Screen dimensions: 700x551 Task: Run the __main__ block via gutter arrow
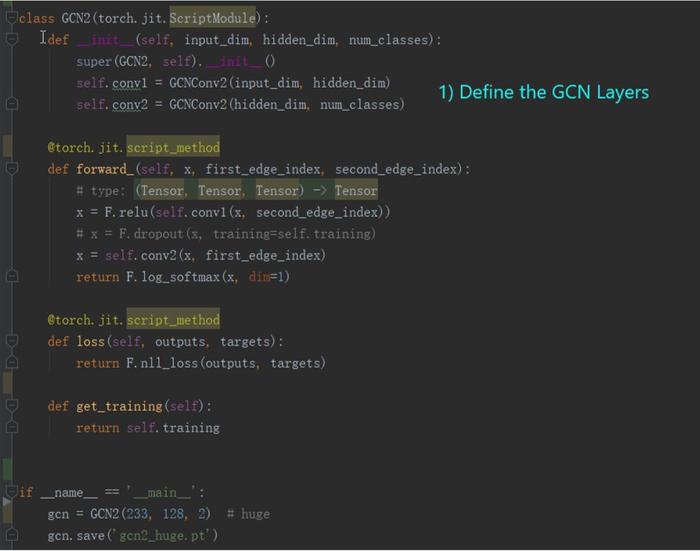[6, 501]
